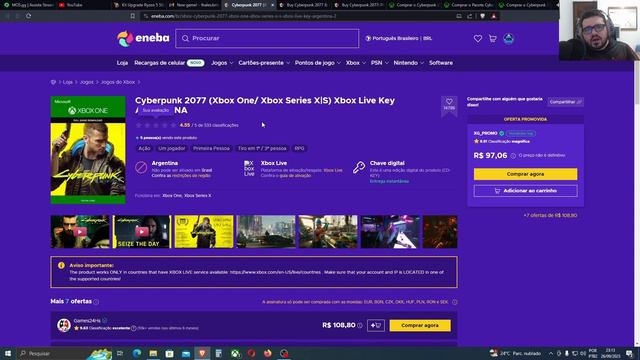Open Windows Start menu
The image size is (640, 360).
8,353
